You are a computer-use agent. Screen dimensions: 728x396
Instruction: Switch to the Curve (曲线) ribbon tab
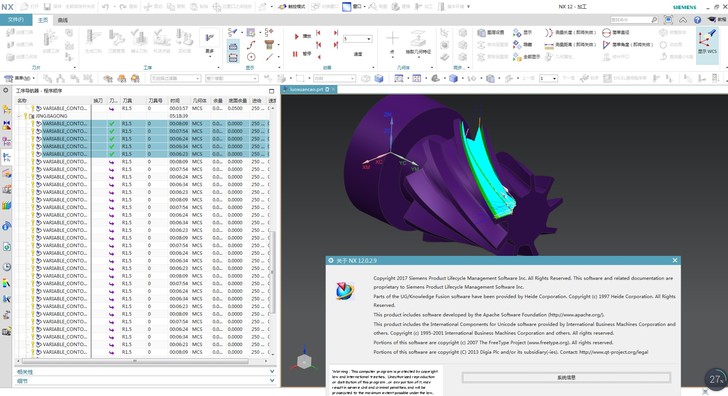[x=63, y=20]
